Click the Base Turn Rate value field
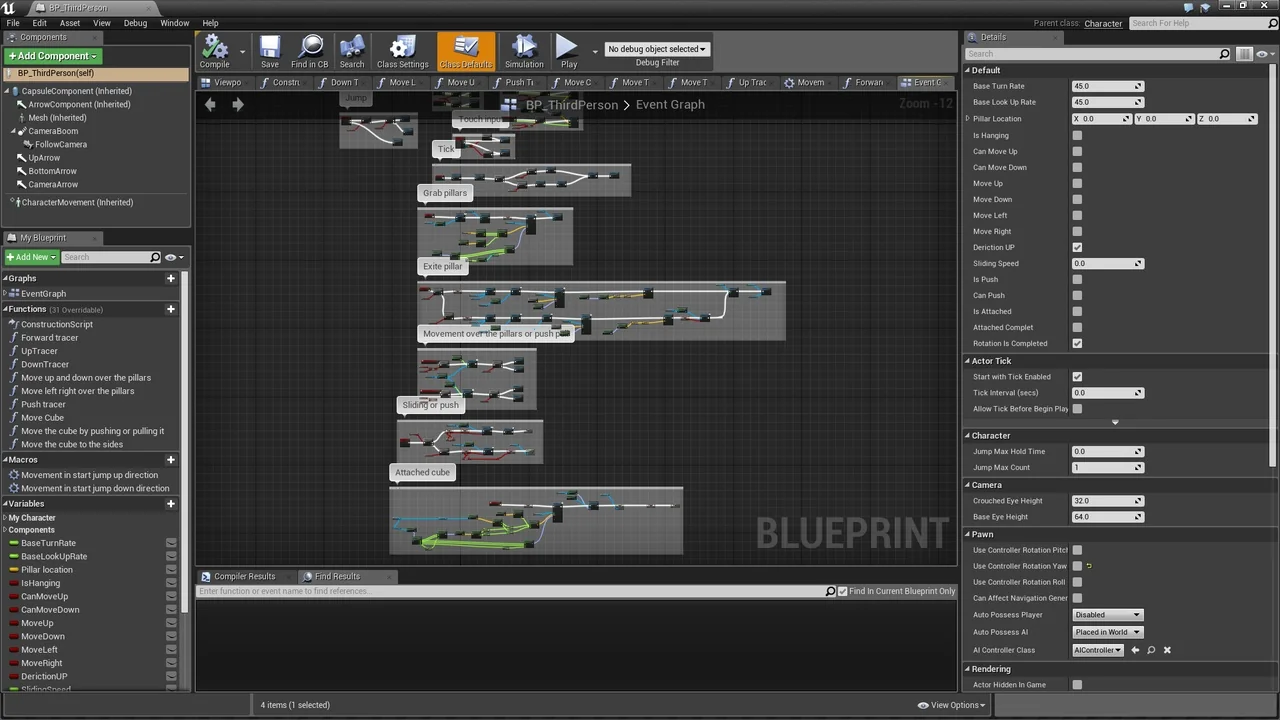The height and width of the screenshot is (720, 1280). 1102,86
